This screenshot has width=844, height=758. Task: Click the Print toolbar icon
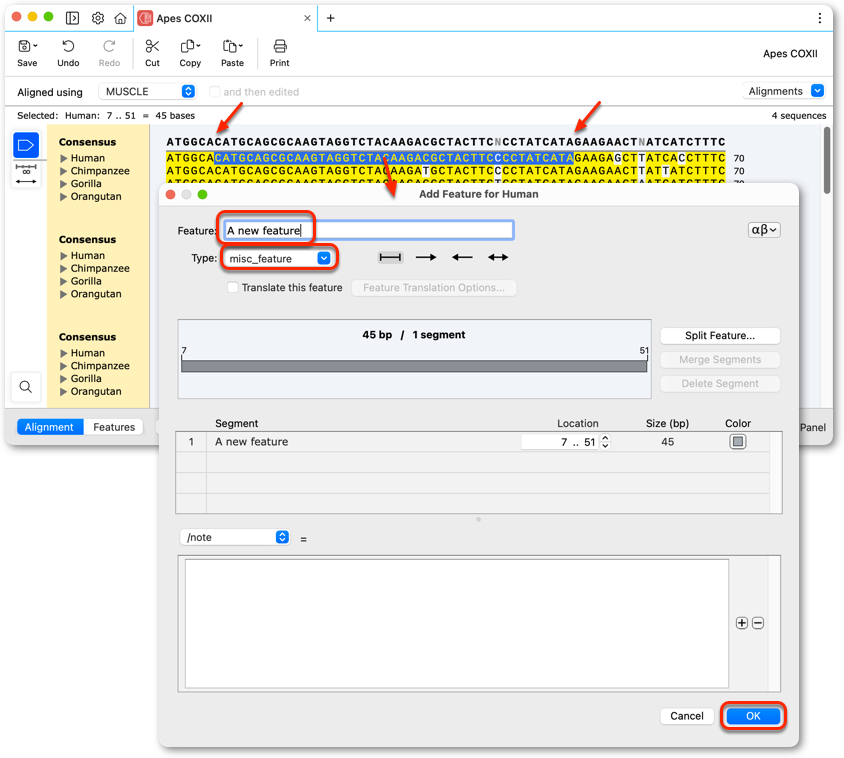coord(280,47)
